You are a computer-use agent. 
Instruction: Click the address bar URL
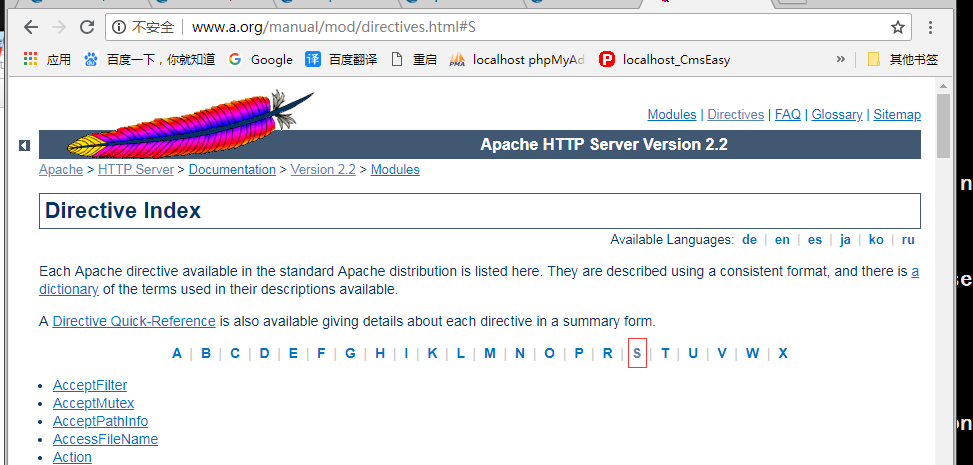(334, 27)
